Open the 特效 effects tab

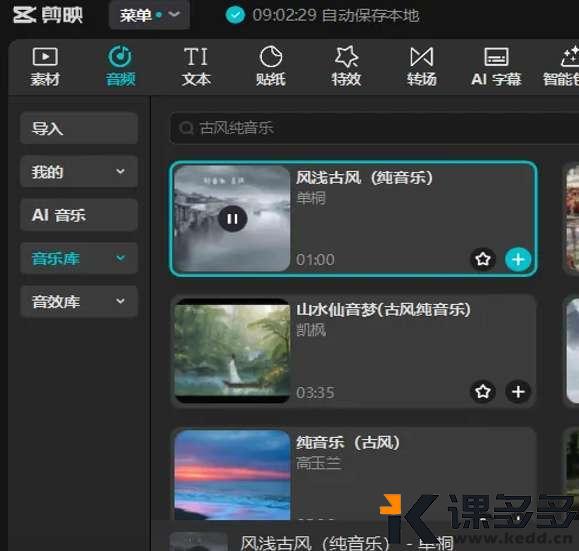(x=346, y=67)
